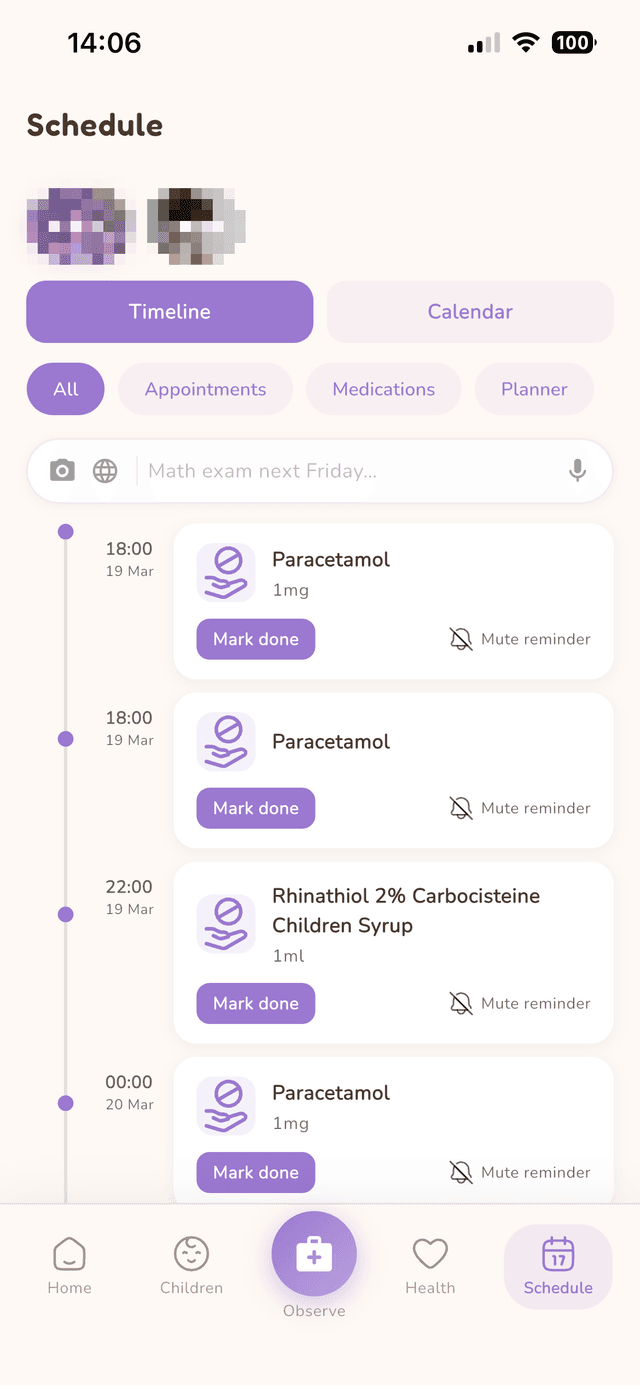Click the medication icon on the Rhinathiol card
The width and height of the screenshot is (640, 1385).
[x=226, y=922]
